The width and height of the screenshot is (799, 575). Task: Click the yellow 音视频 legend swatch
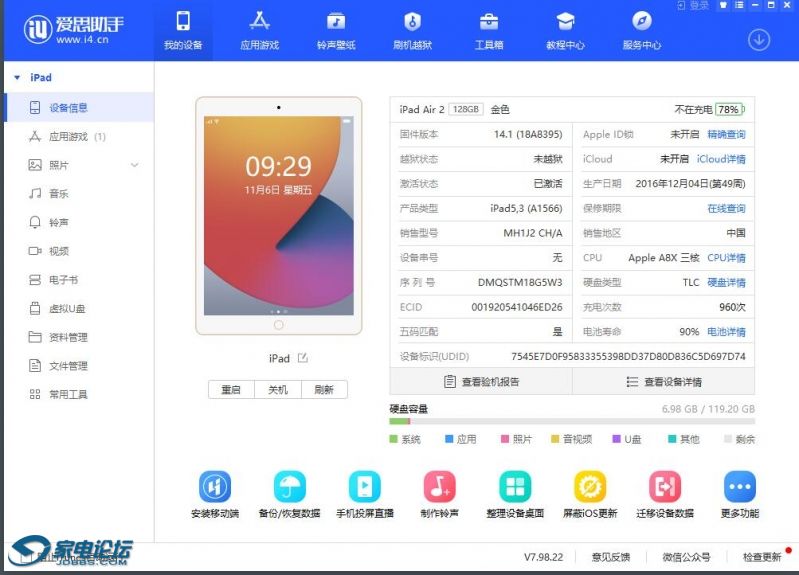pyautogui.click(x=555, y=439)
